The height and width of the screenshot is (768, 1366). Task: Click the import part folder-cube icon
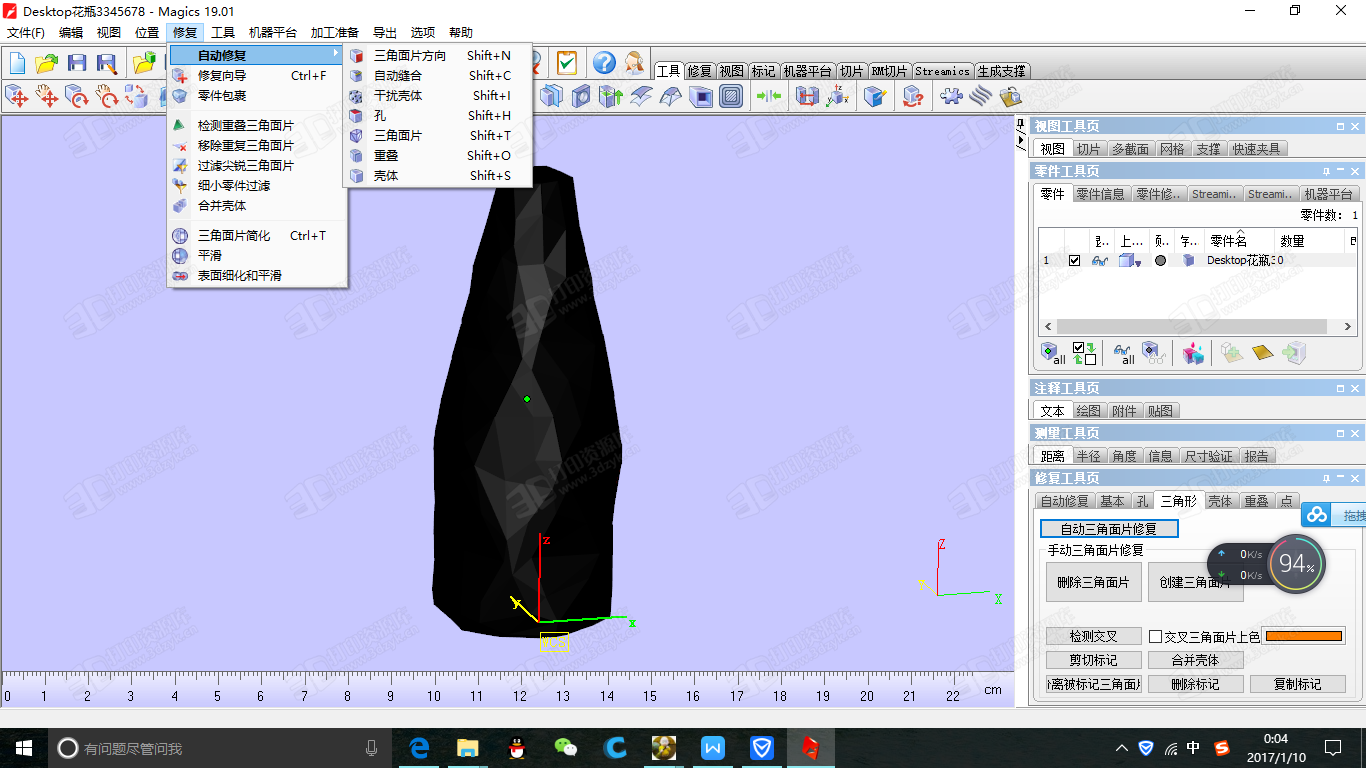click(x=145, y=64)
